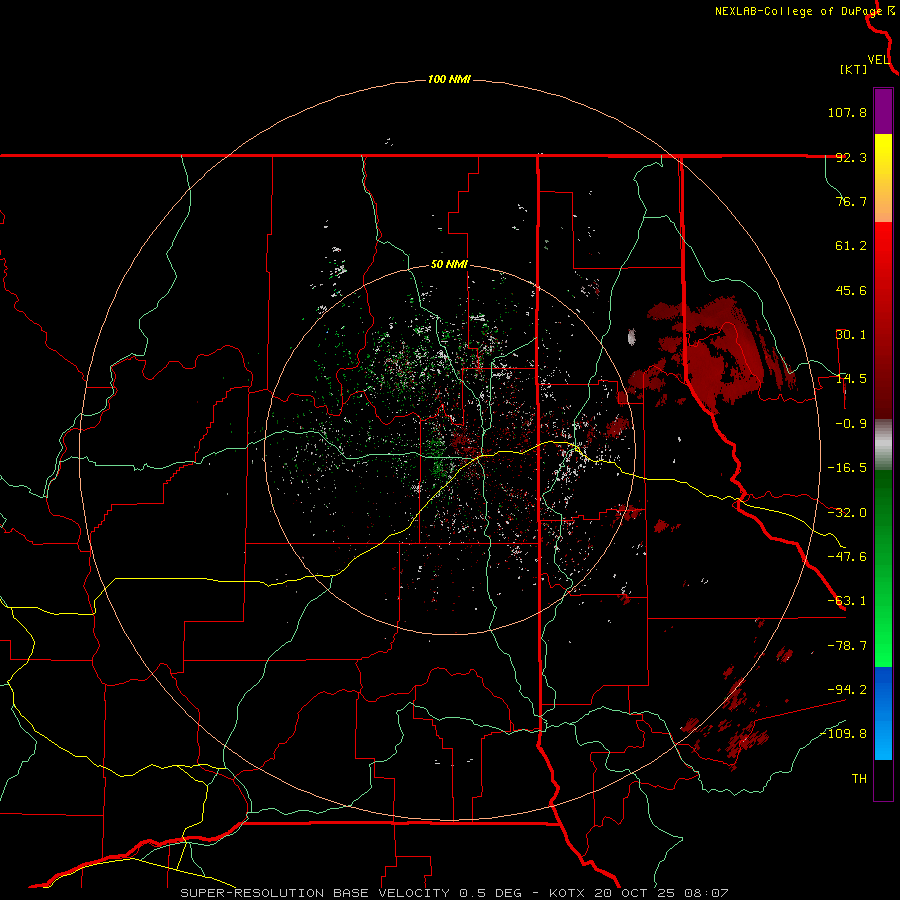Click the VEL legend title
Image resolution: width=900 pixels, height=900 pixels.
[878, 59]
